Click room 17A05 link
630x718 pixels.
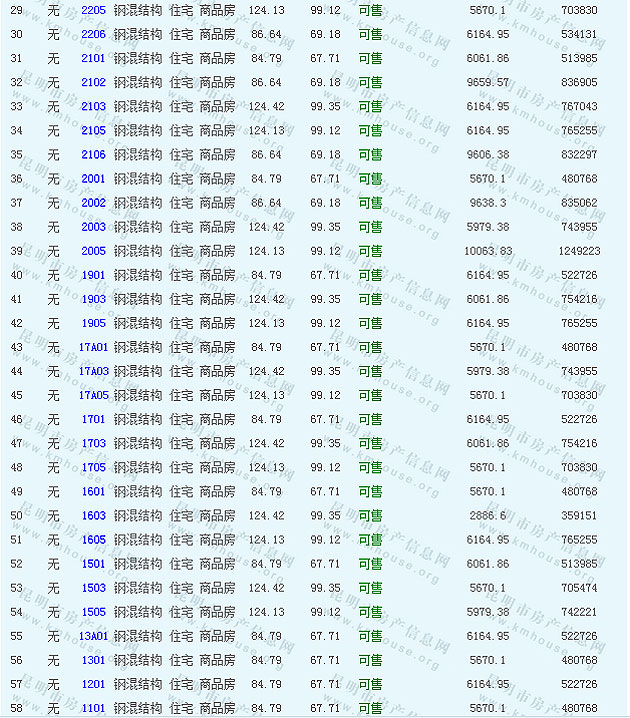pyautogui.click(x=92, y=395)
